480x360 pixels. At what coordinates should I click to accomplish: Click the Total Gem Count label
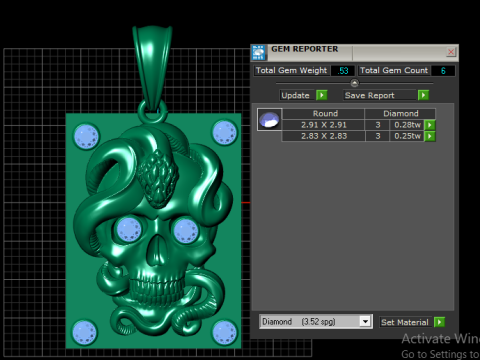pos(394,71)
